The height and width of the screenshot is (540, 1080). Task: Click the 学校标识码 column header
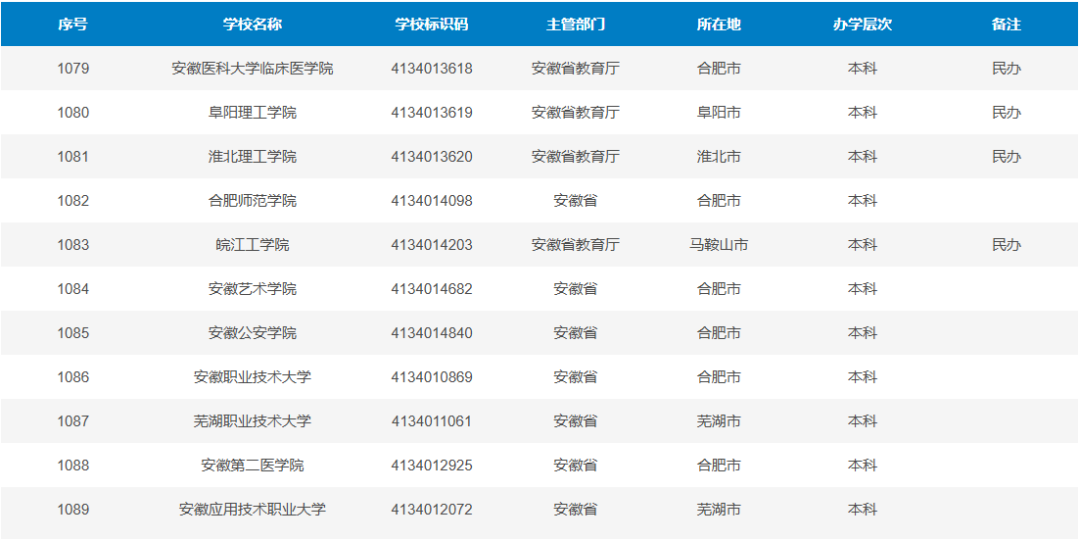(431, 25)
